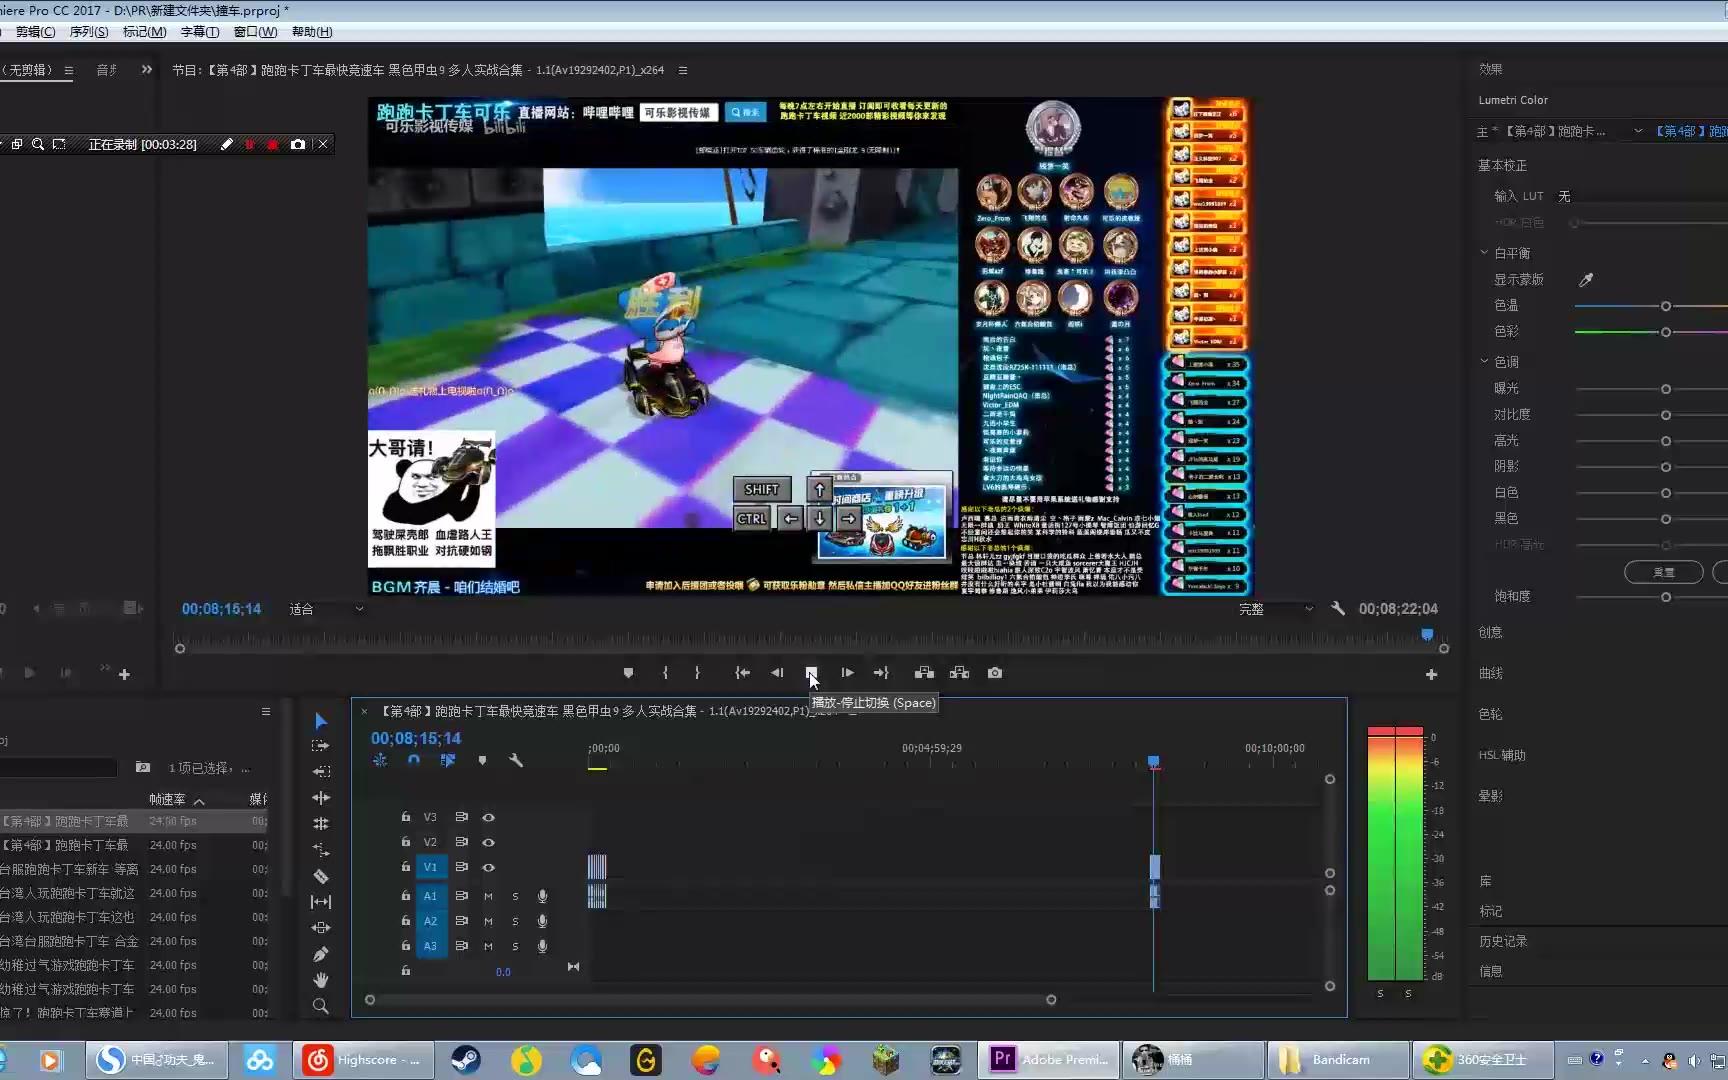Select the Hand tool
Screen dimensions: 1728x1080
click(320, 980)
